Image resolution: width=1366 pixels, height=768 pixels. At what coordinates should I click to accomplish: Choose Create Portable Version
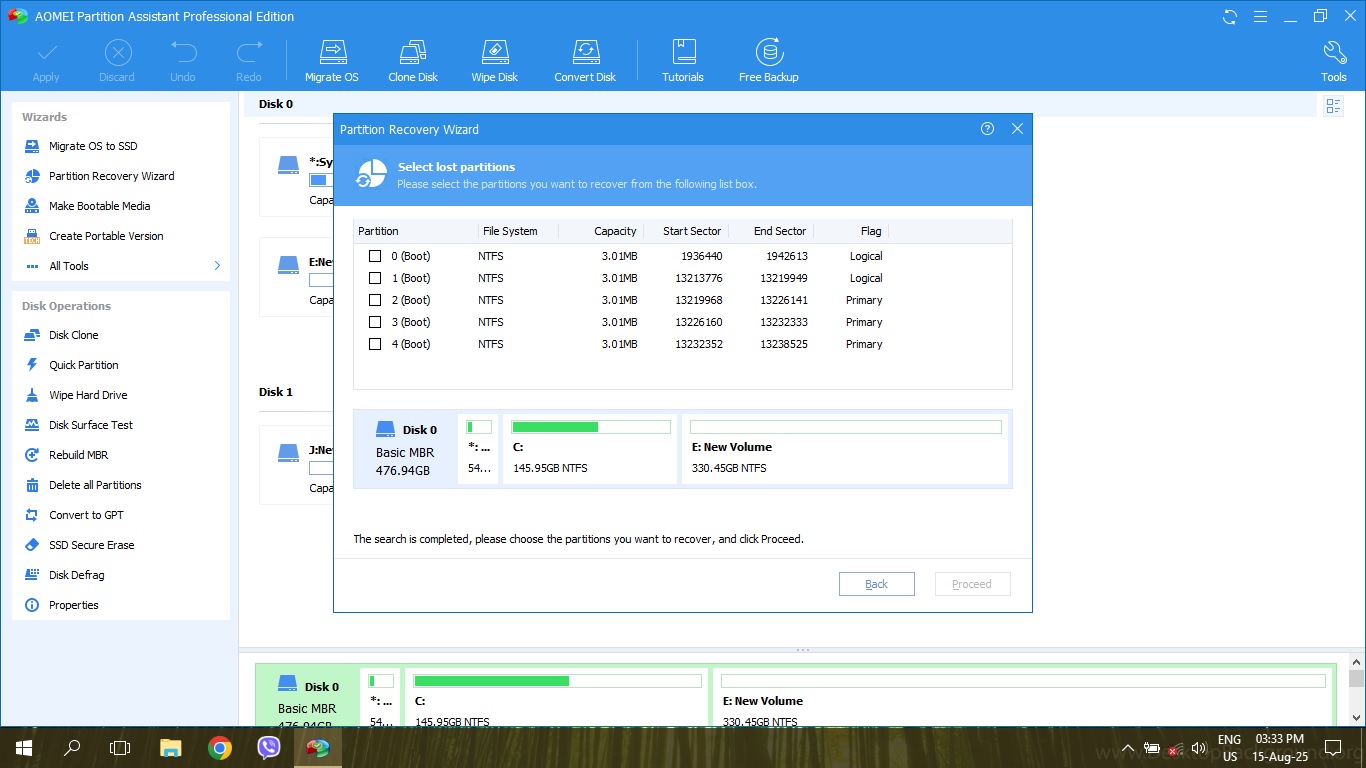click(106, 236)
